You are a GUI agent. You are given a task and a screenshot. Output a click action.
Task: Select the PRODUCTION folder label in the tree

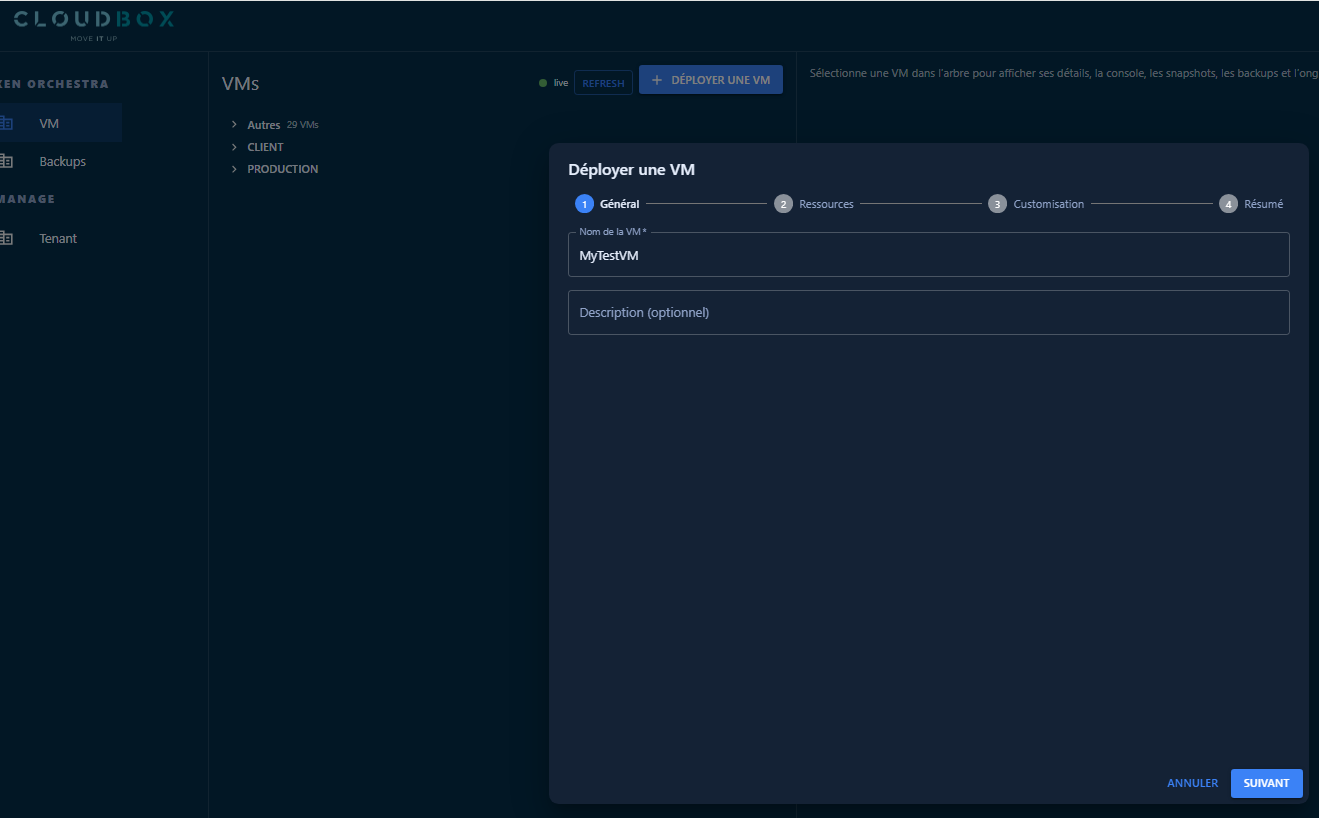pyautogui.click(x=283, y=169)
